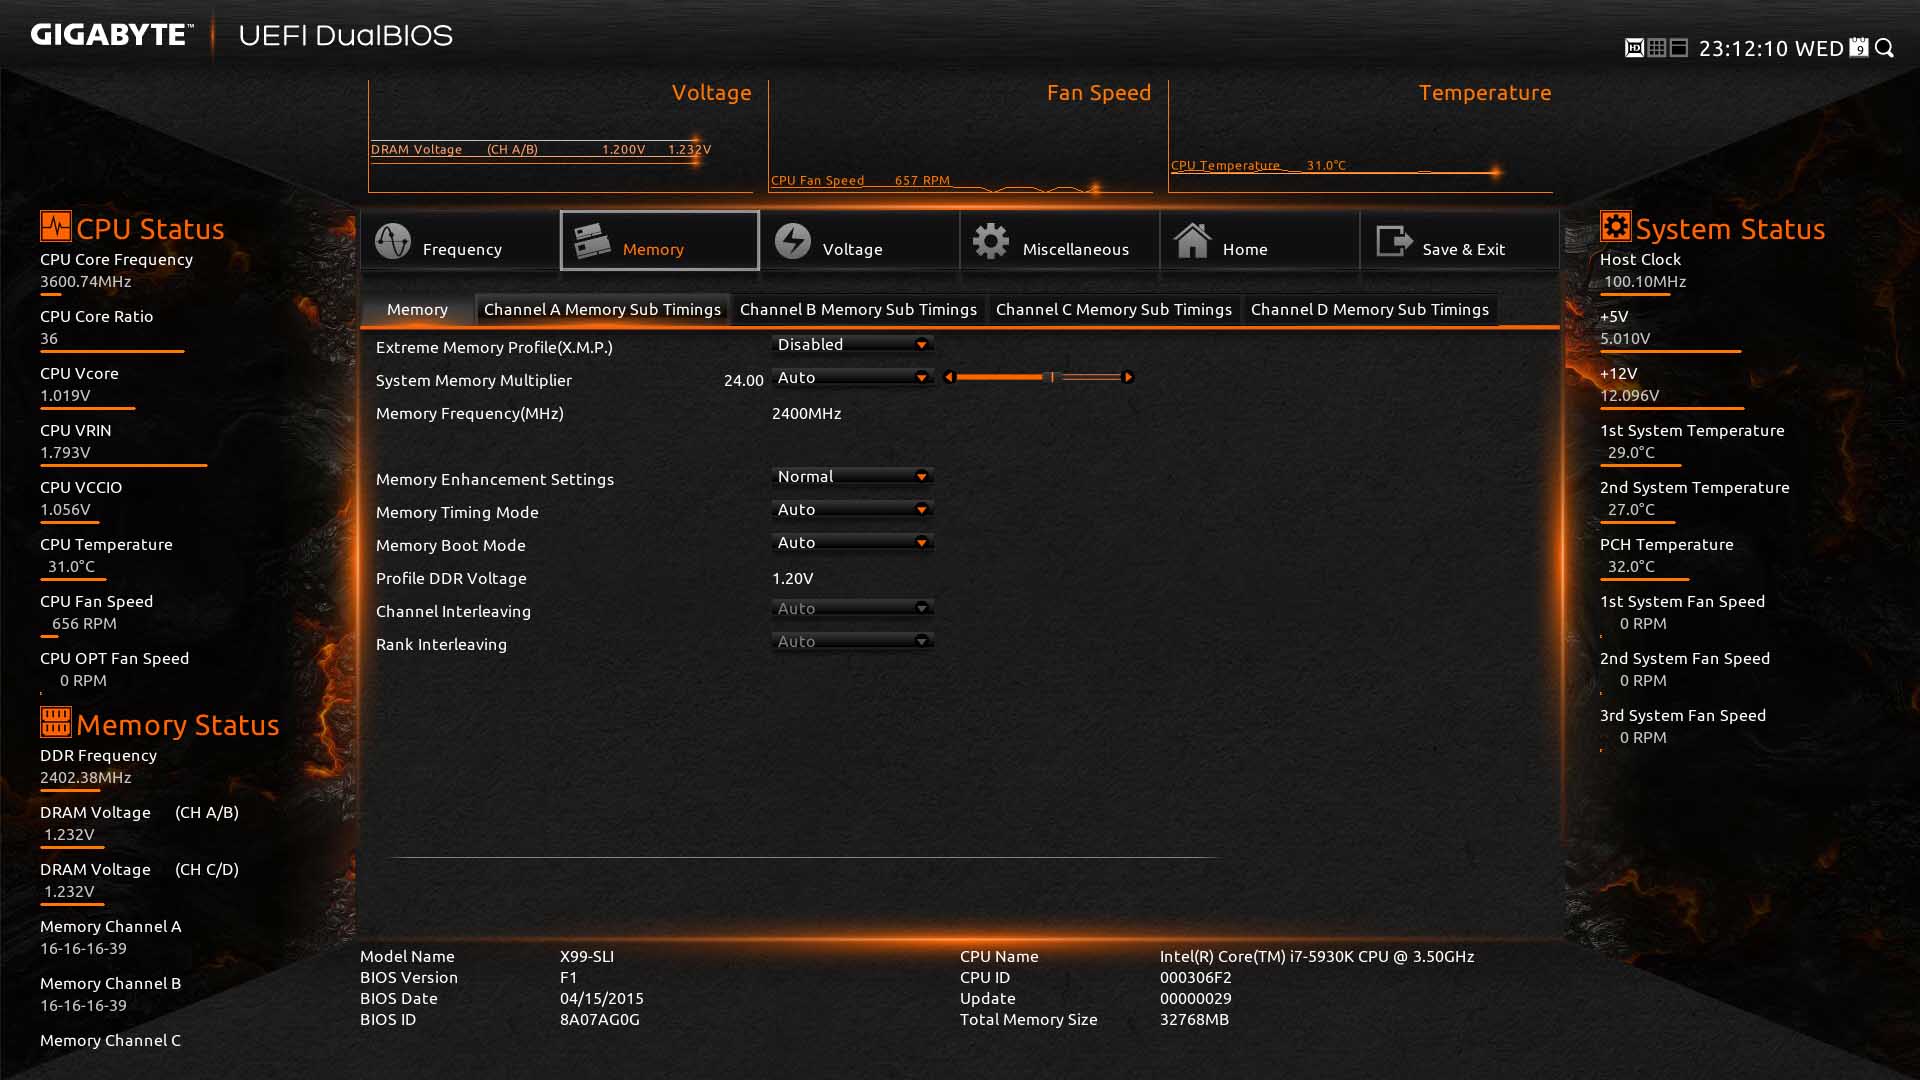Click the 24.00 multiplier value
1920x1080 pixels.
[x=743, y=380]
